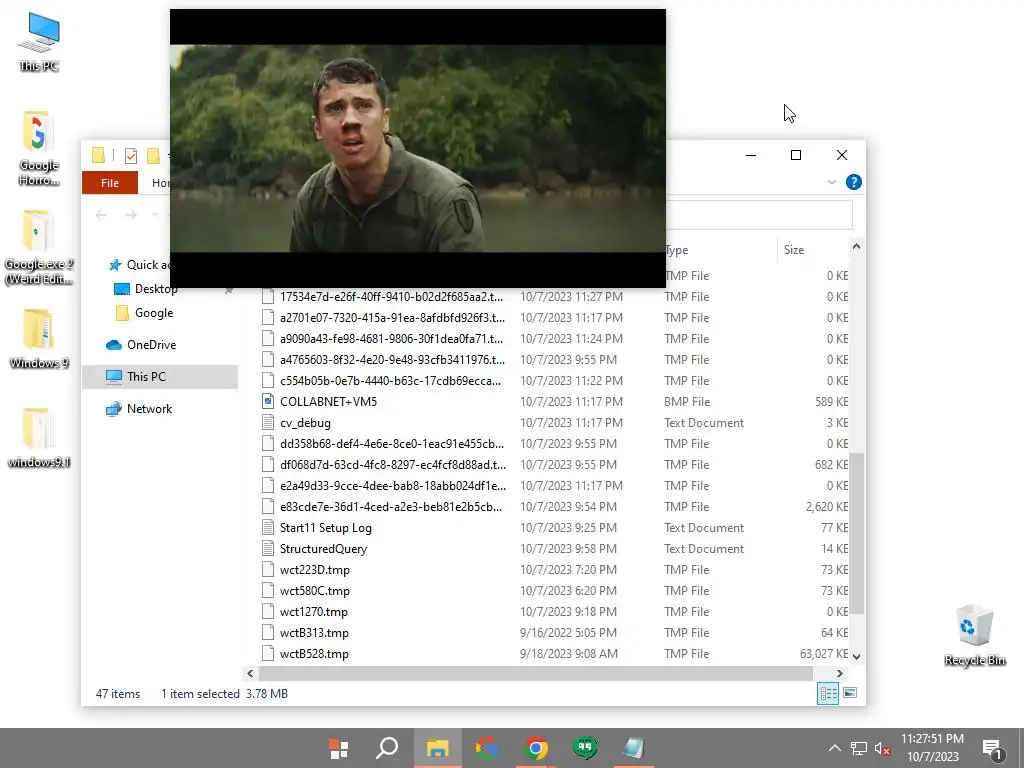
Task: Open the Windows 9 desktop folder
Action: tap(39, 338)
